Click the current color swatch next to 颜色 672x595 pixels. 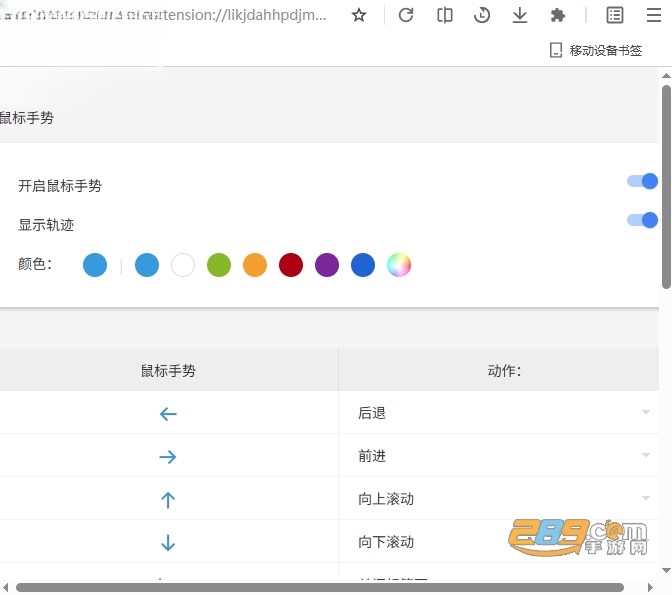(95, 265)
